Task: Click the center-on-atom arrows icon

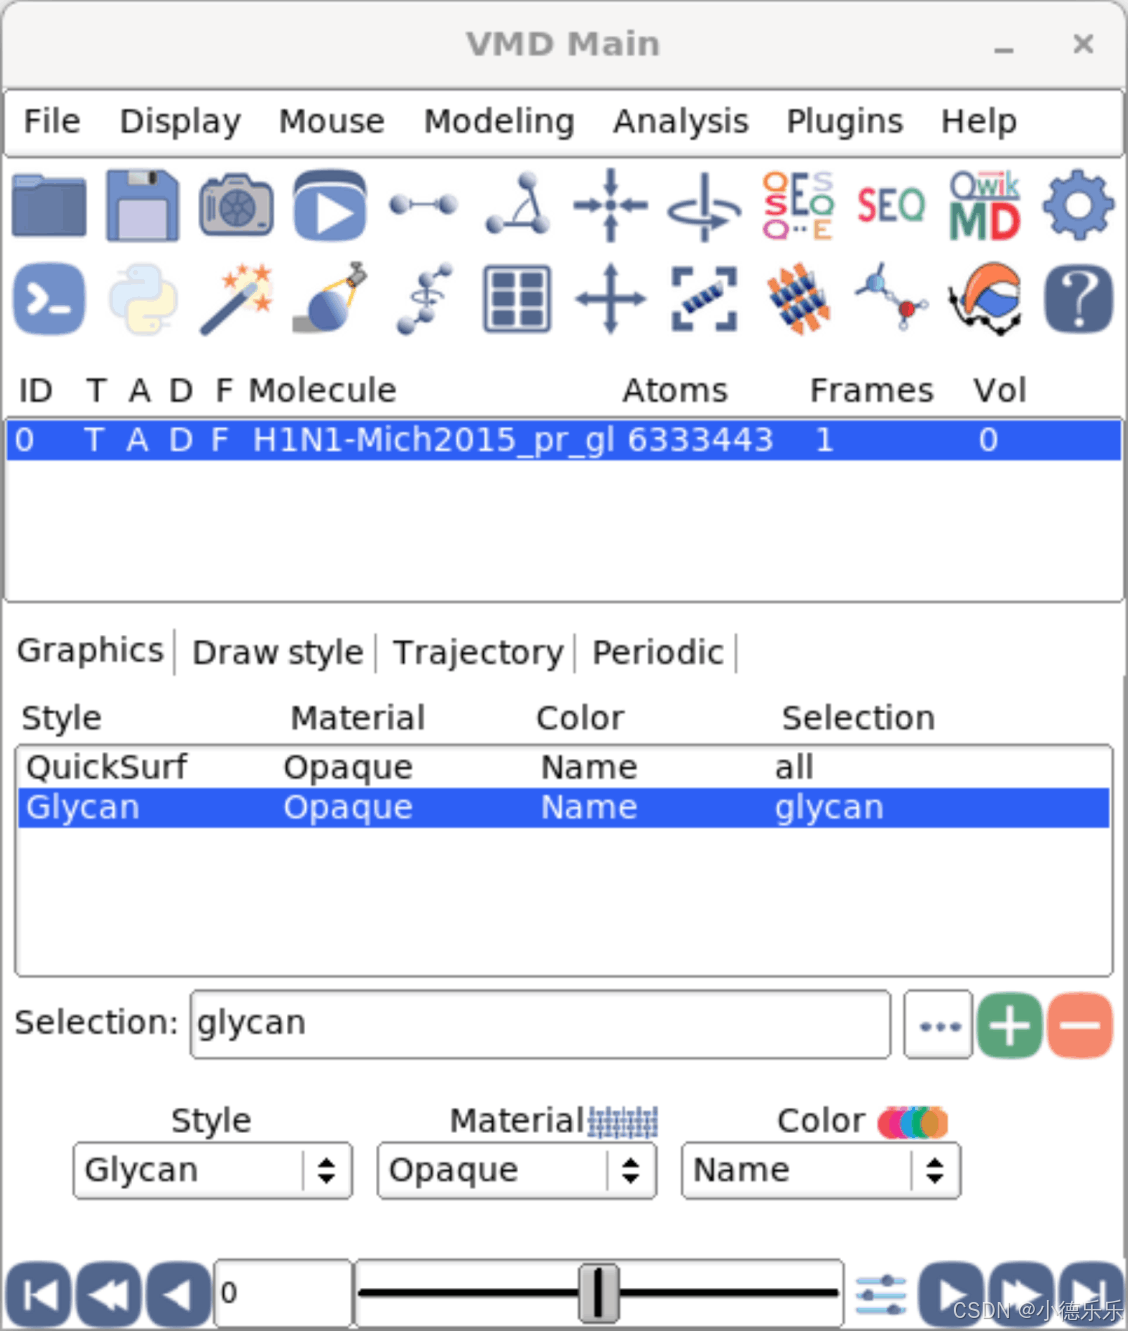Action: tap(611, 206)
